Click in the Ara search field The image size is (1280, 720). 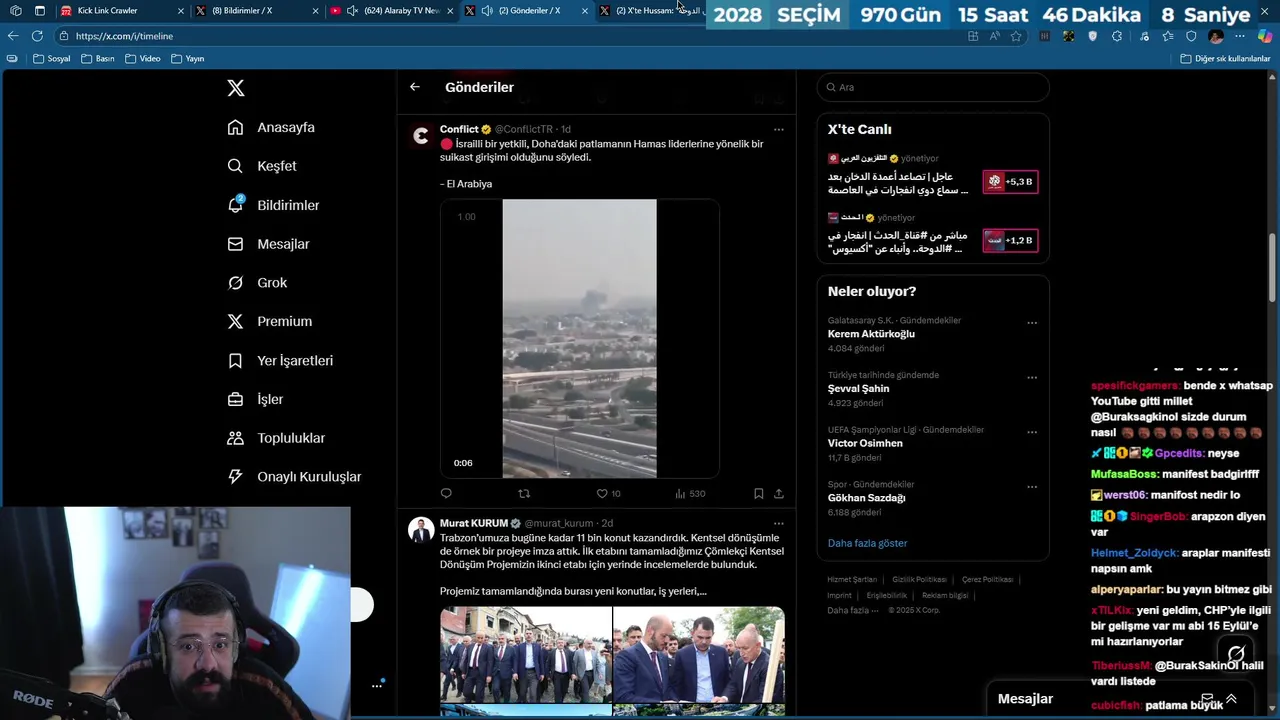[x=933, y=87]
